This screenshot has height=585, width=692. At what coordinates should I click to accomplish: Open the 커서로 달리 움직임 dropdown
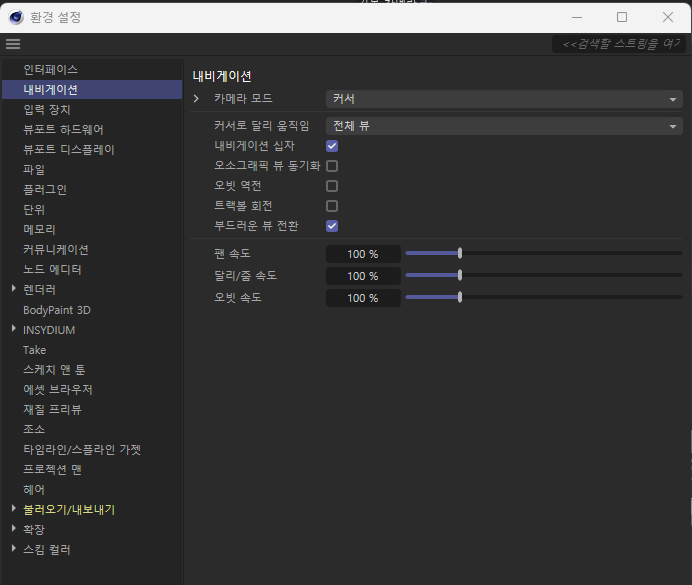coord(504,126)
